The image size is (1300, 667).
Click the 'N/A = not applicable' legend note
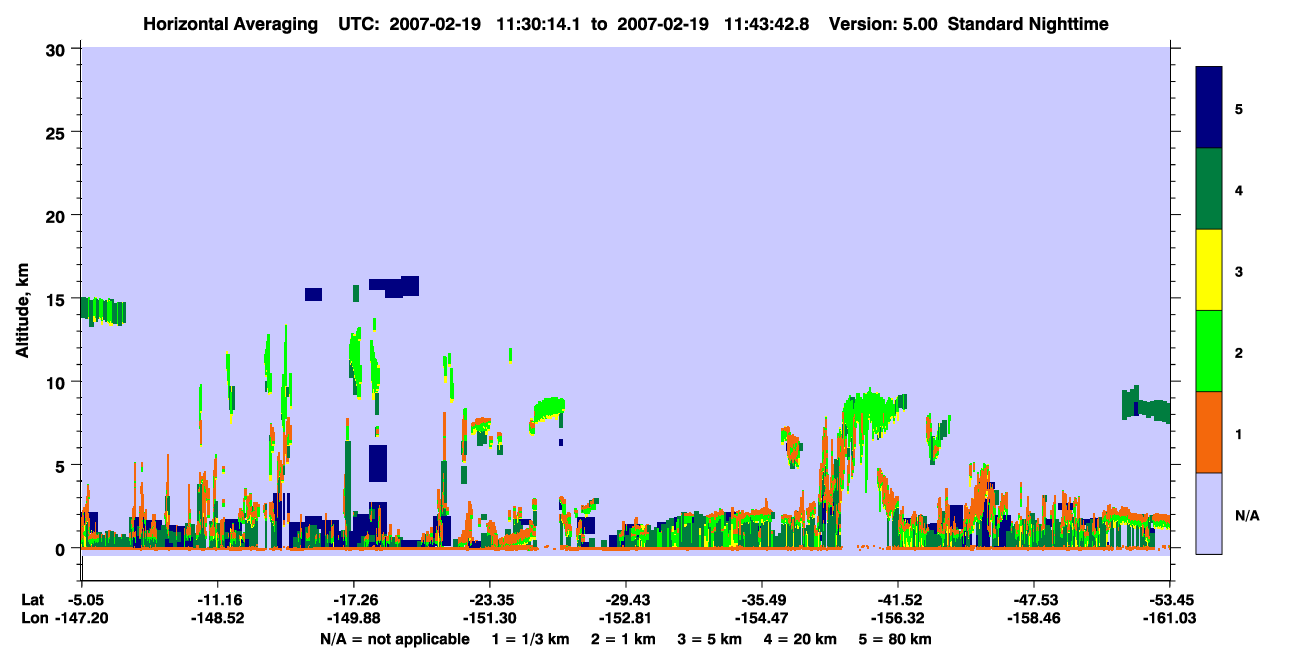coord(395,639)
